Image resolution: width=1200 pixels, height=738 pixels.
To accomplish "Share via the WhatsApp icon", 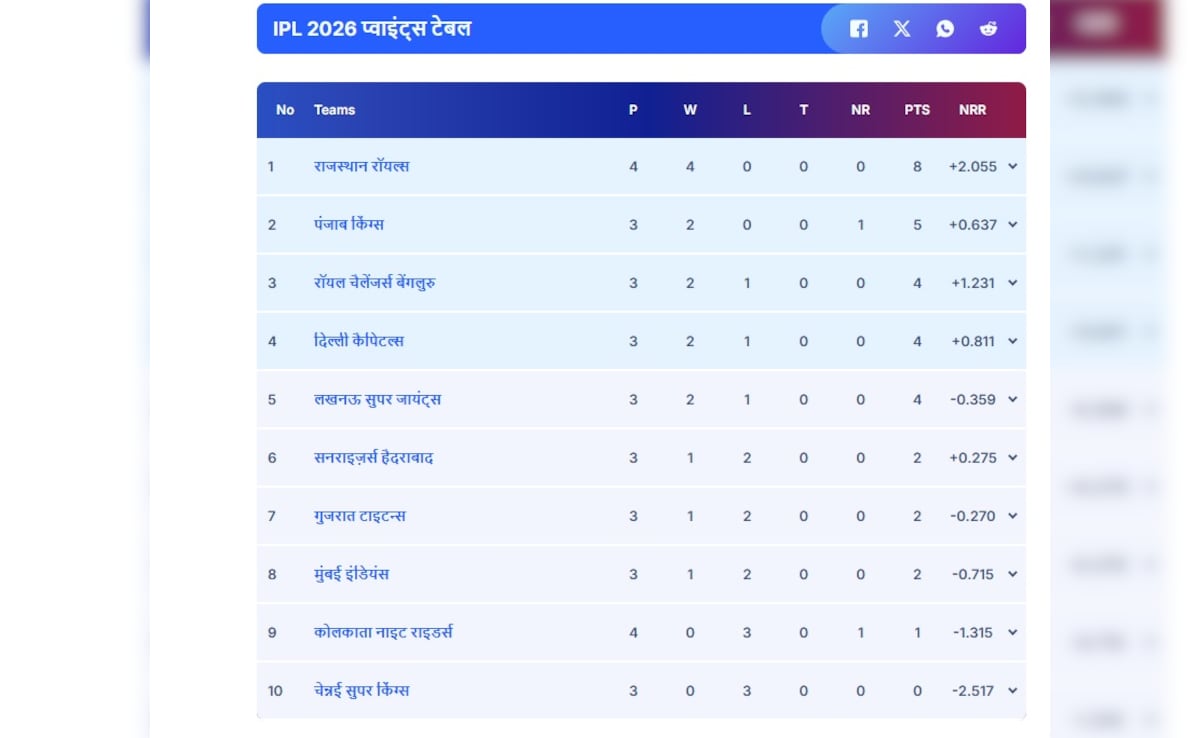I will tap(945, 29).
